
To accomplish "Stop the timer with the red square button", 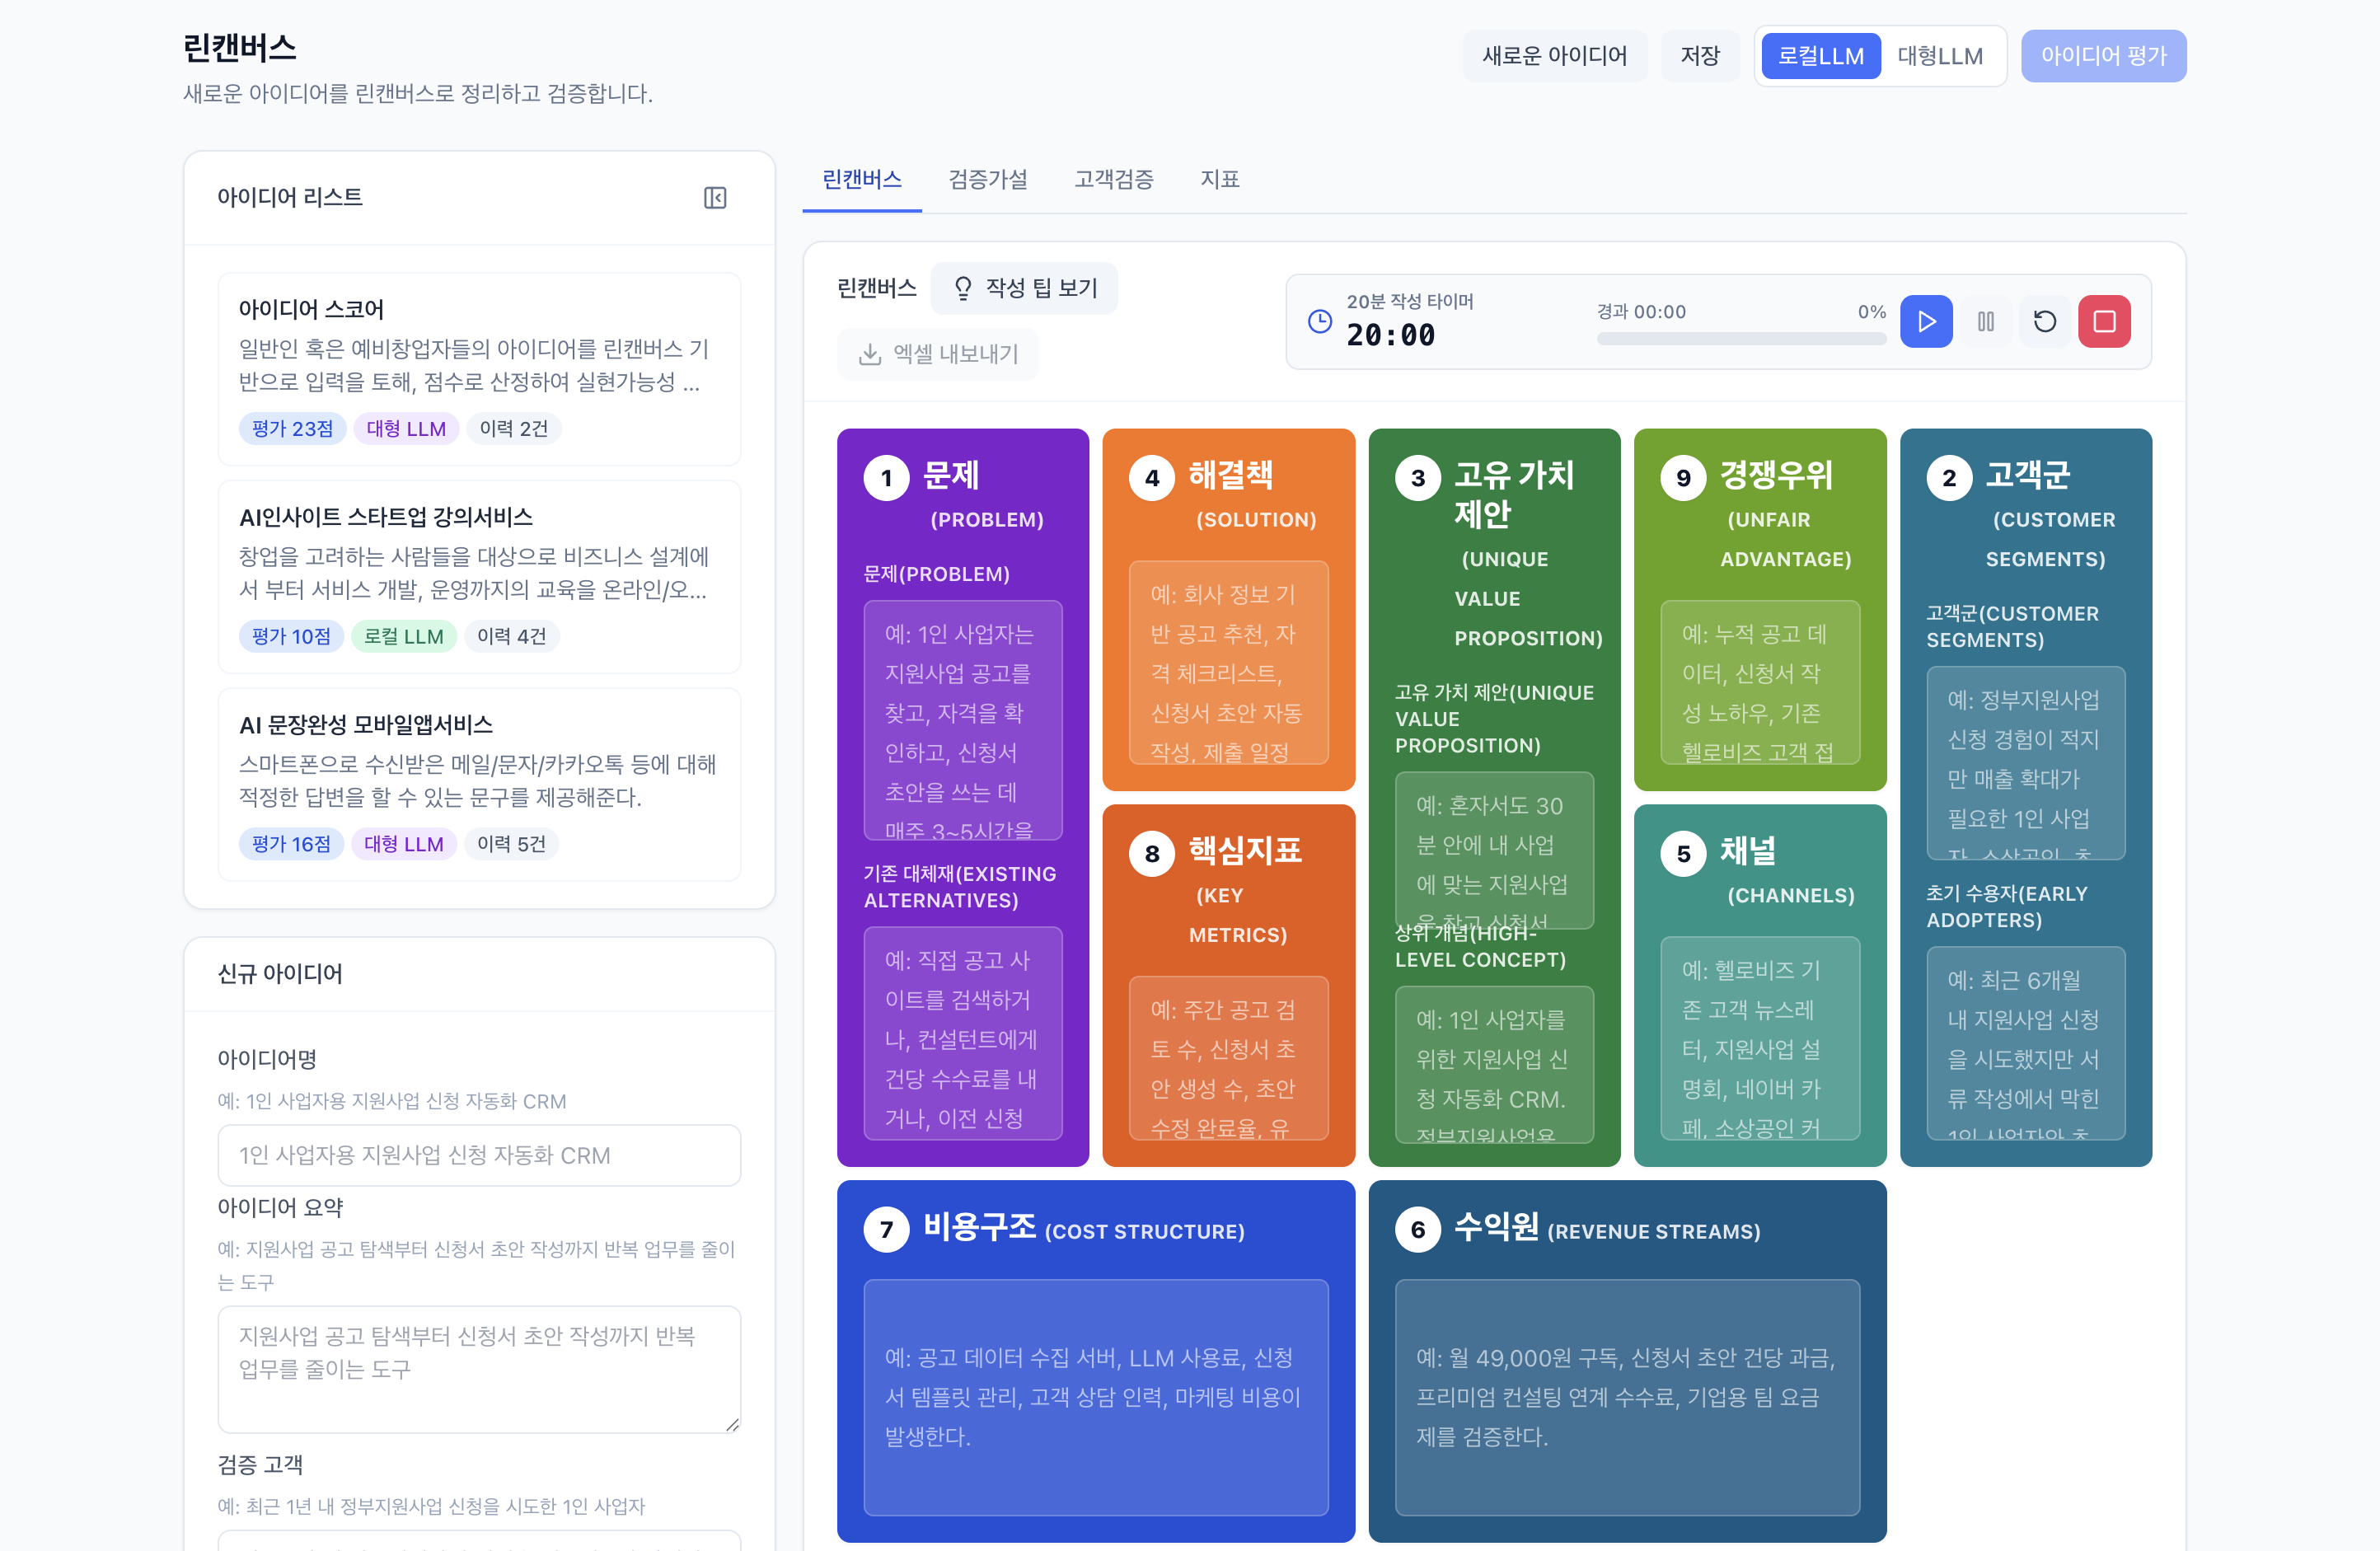I will tap(2103, 321).
